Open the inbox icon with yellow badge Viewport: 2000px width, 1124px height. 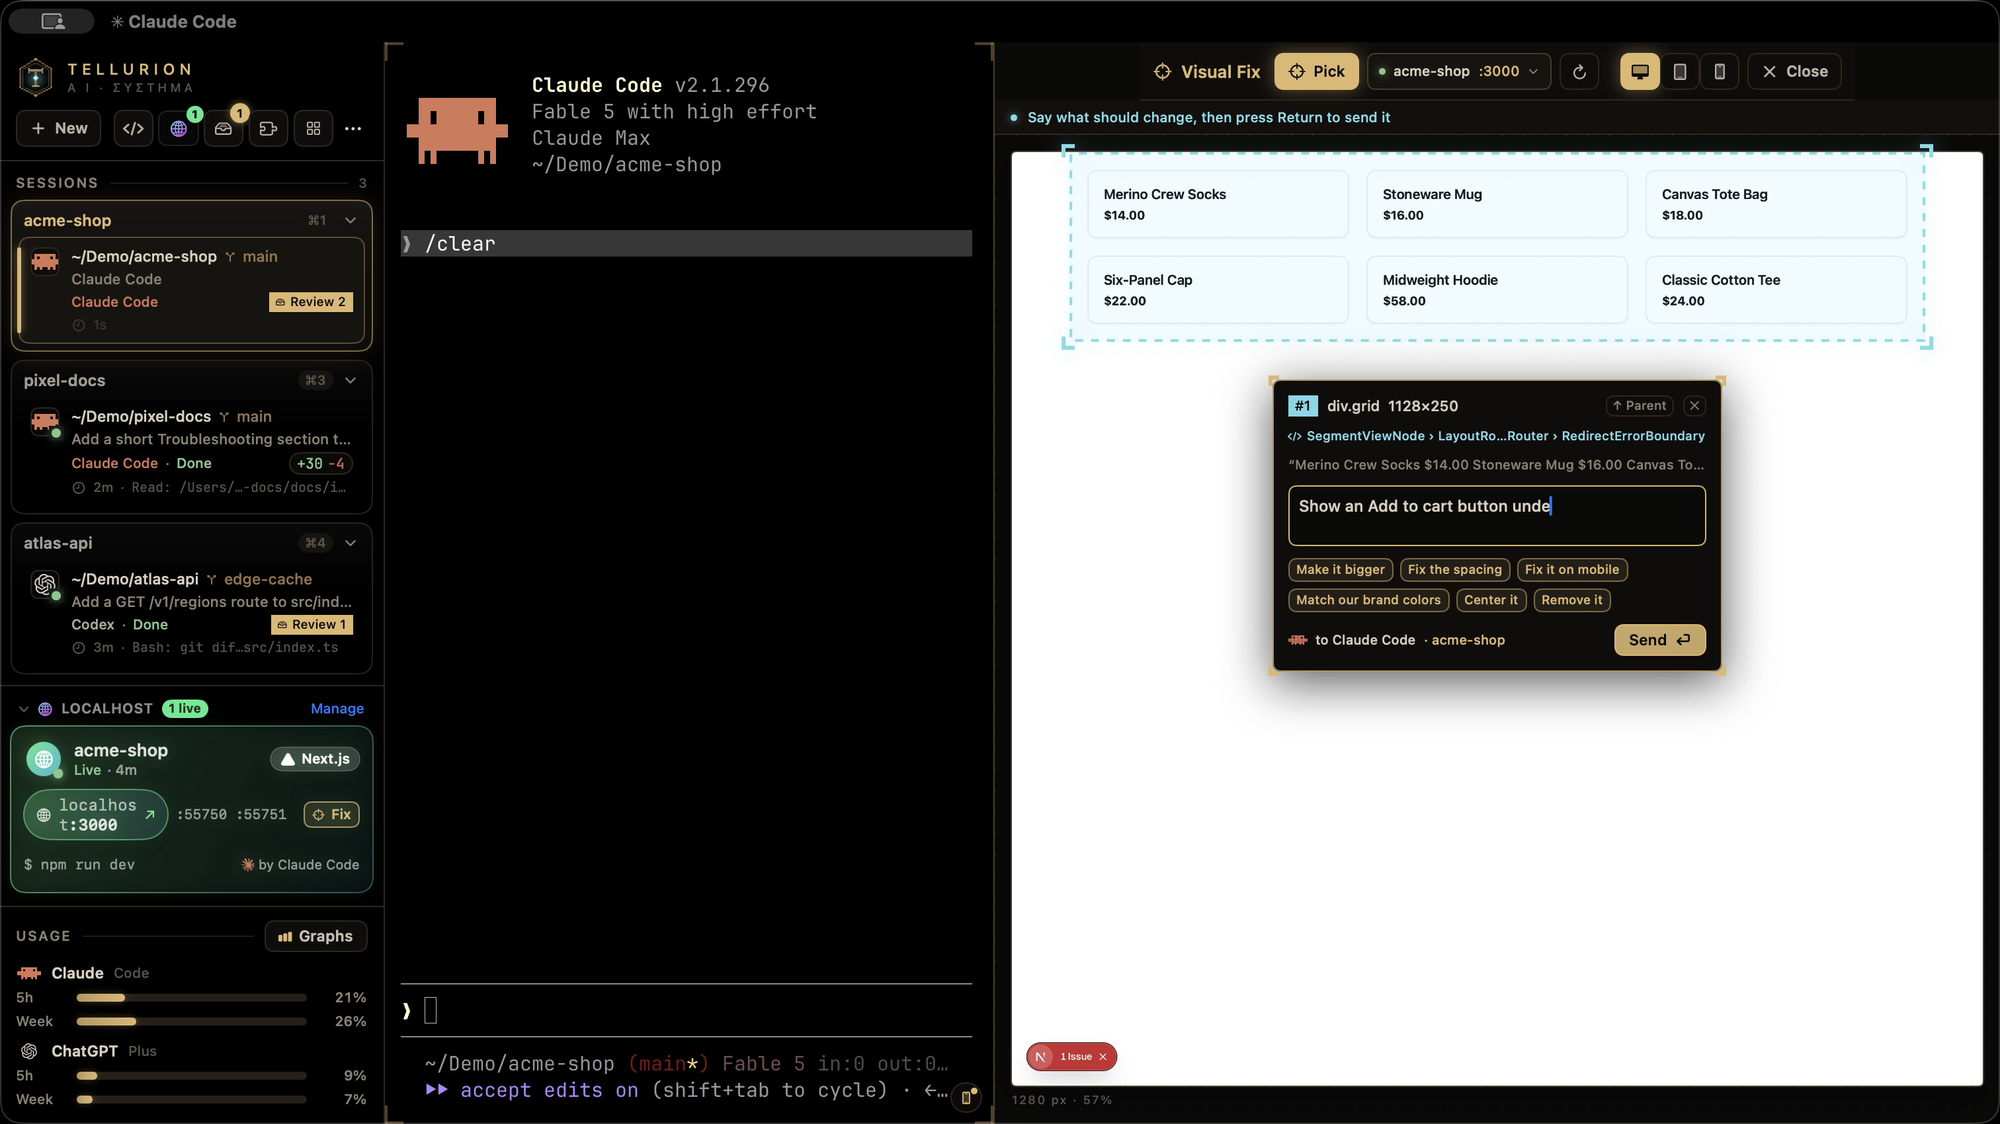click(x=224, y=128)
